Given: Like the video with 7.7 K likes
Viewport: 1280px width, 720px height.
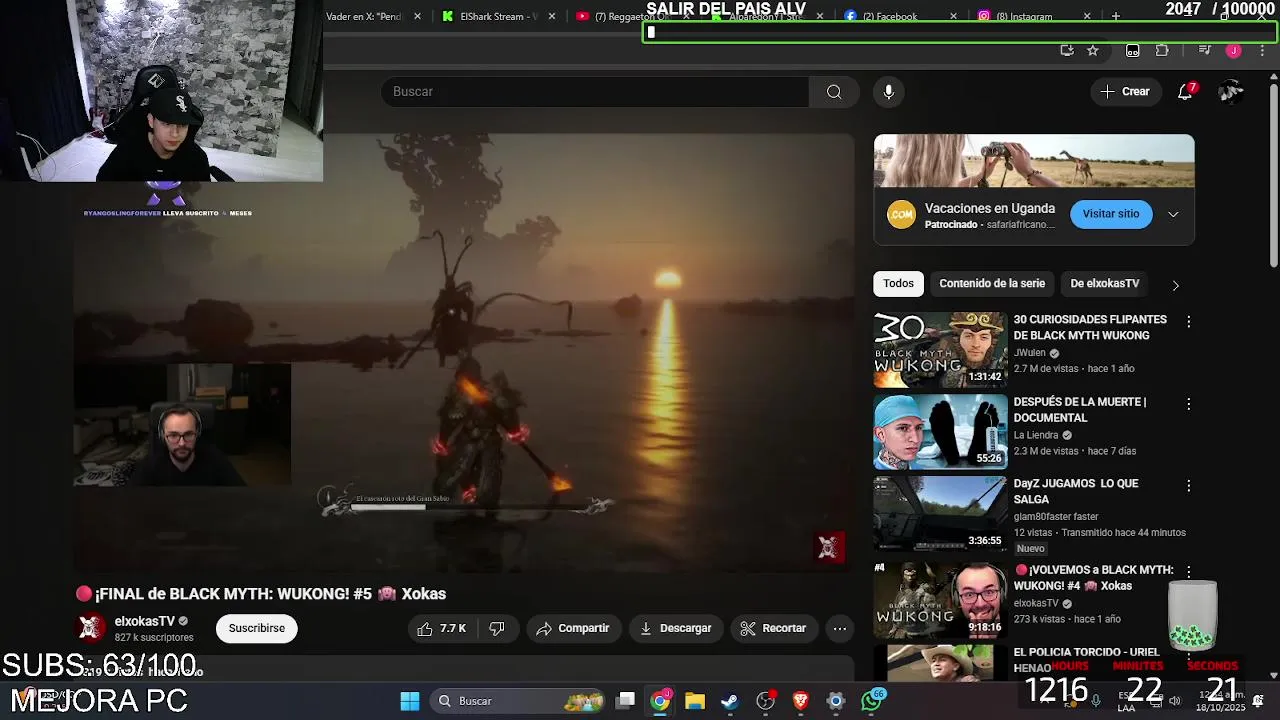Looking at the screenshot, I should point(442,628).
